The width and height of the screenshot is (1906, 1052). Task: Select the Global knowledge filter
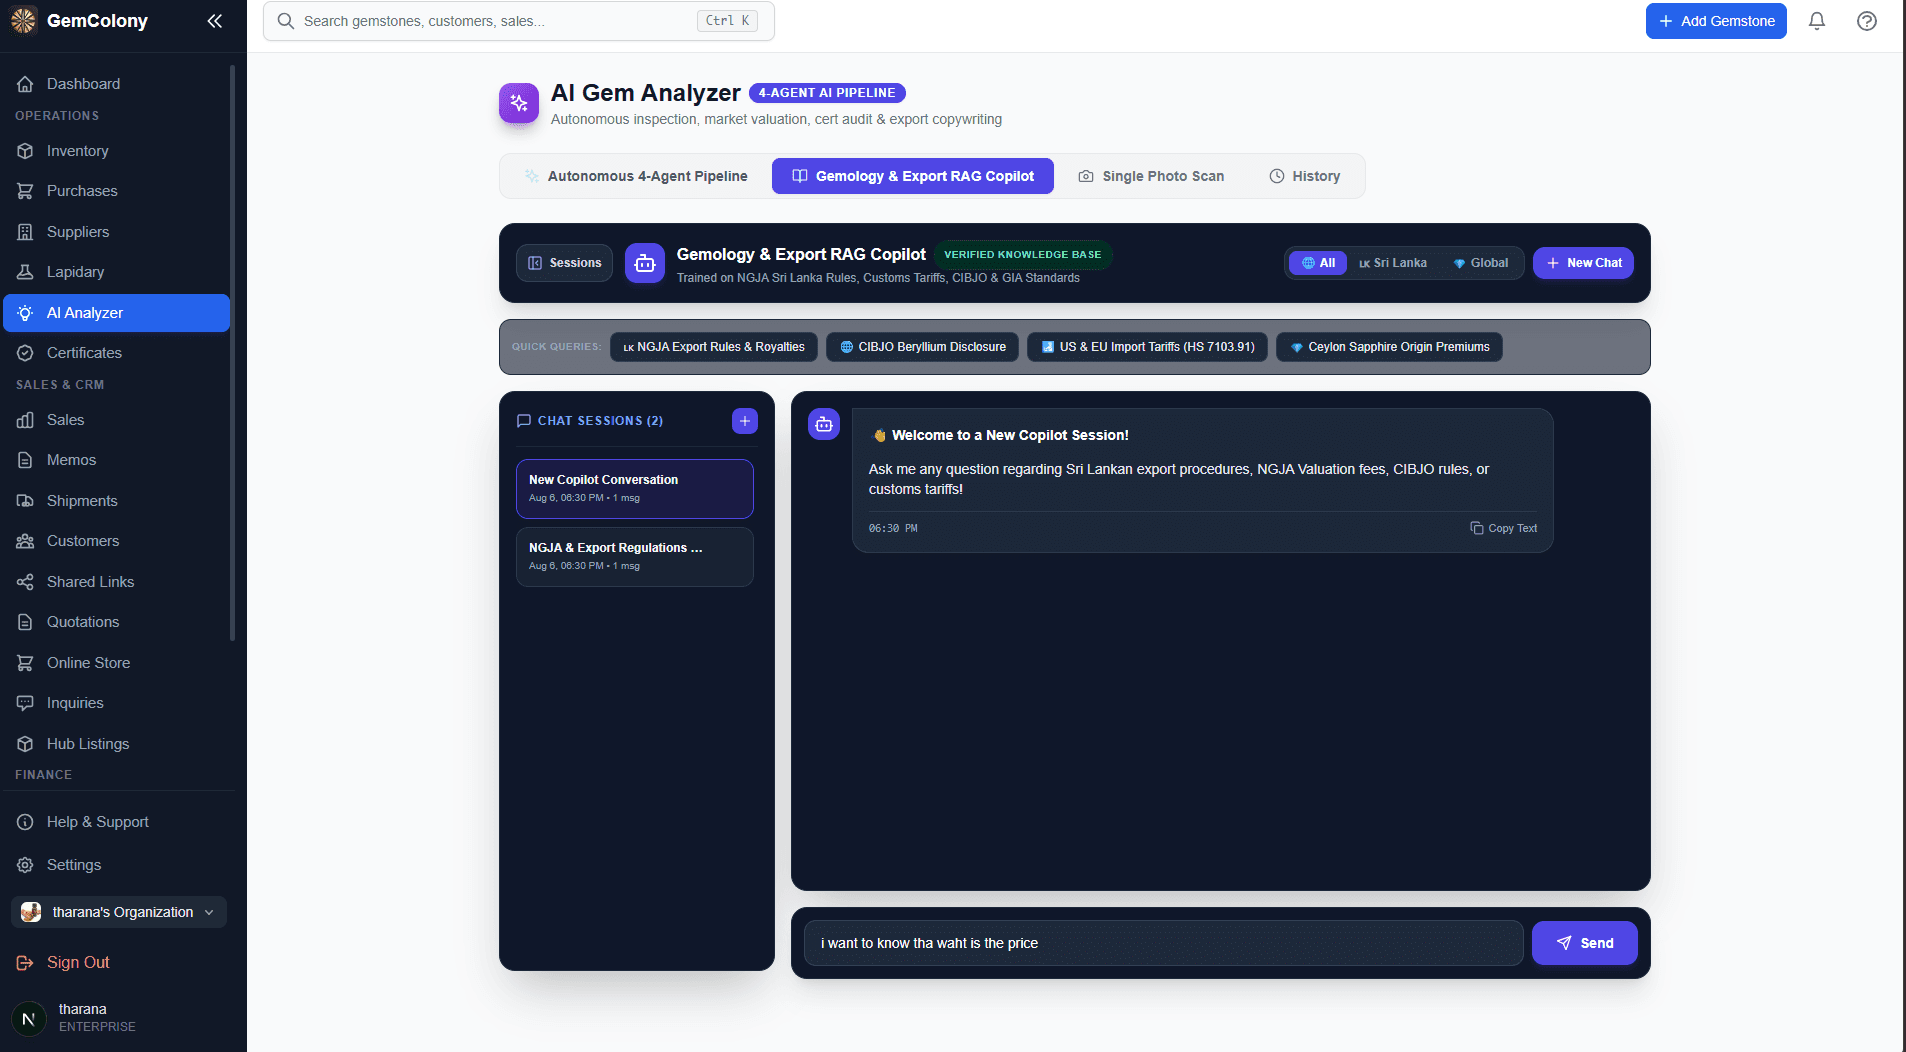click(x=1480, y=263)
